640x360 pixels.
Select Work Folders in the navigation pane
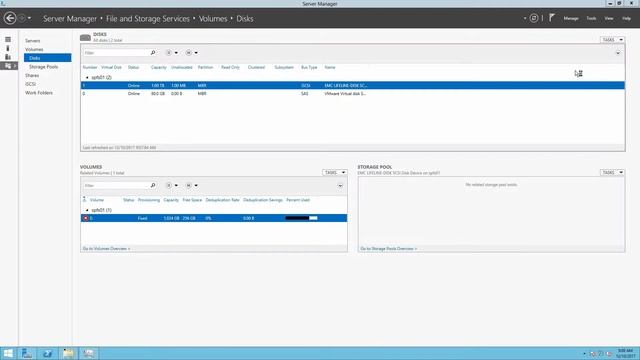tap(39, 93)
